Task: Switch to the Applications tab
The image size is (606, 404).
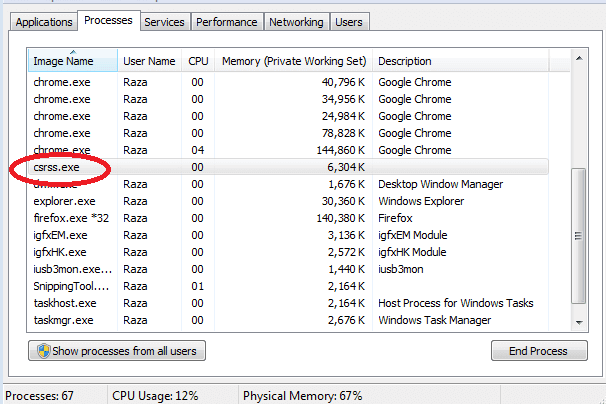Action: pos(45,22)
